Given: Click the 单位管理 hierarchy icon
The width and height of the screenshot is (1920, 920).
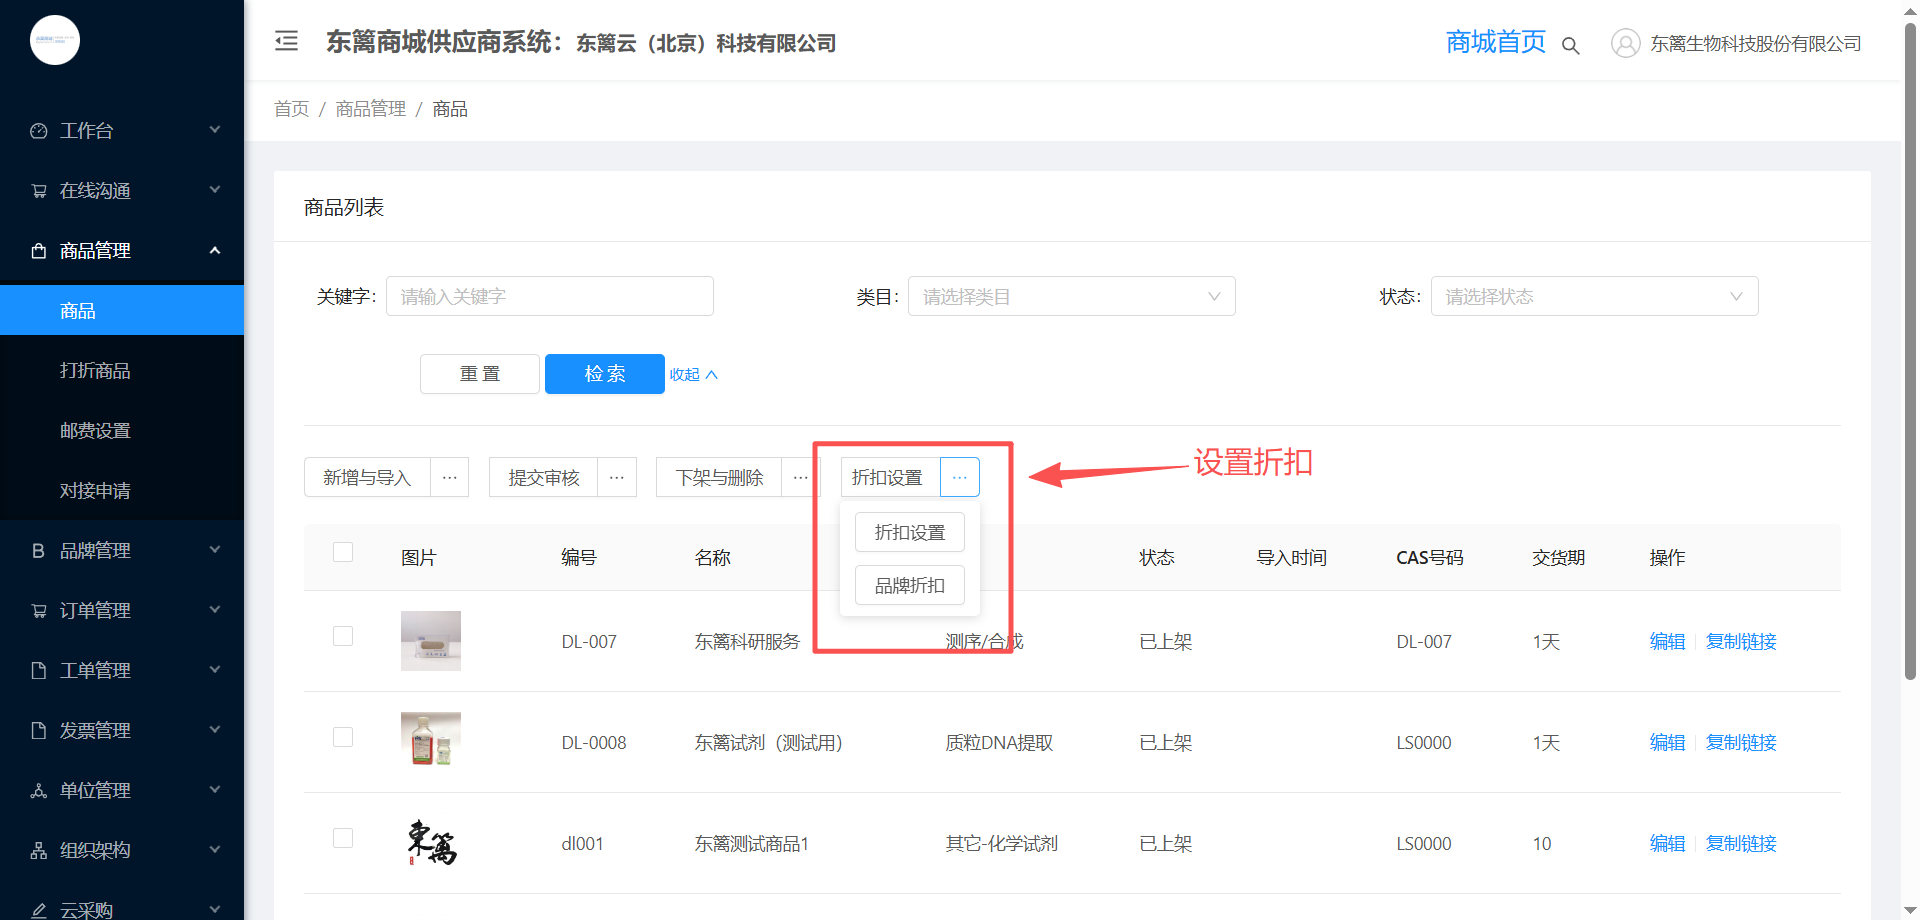Looking at the screenshot, I should point(39,791).
